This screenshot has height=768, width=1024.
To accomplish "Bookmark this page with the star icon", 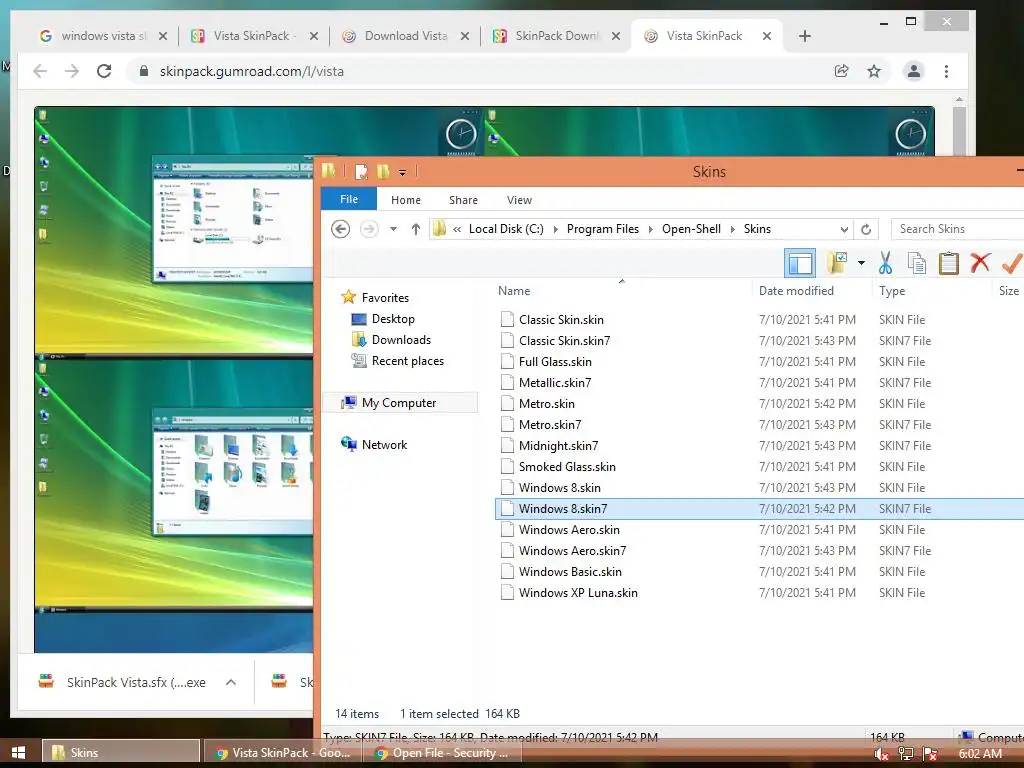I will [x=874, y=71].
